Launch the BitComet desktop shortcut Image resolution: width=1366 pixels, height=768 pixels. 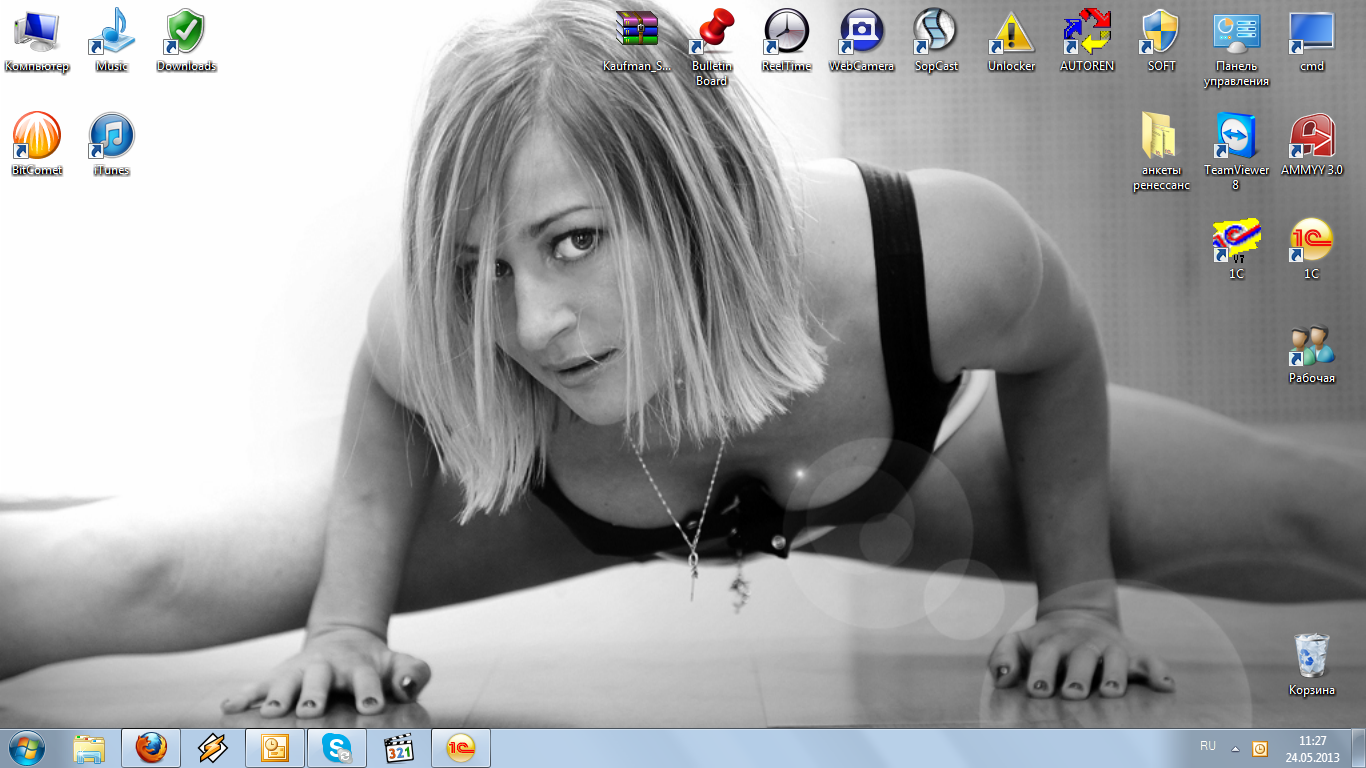(37, 144)
